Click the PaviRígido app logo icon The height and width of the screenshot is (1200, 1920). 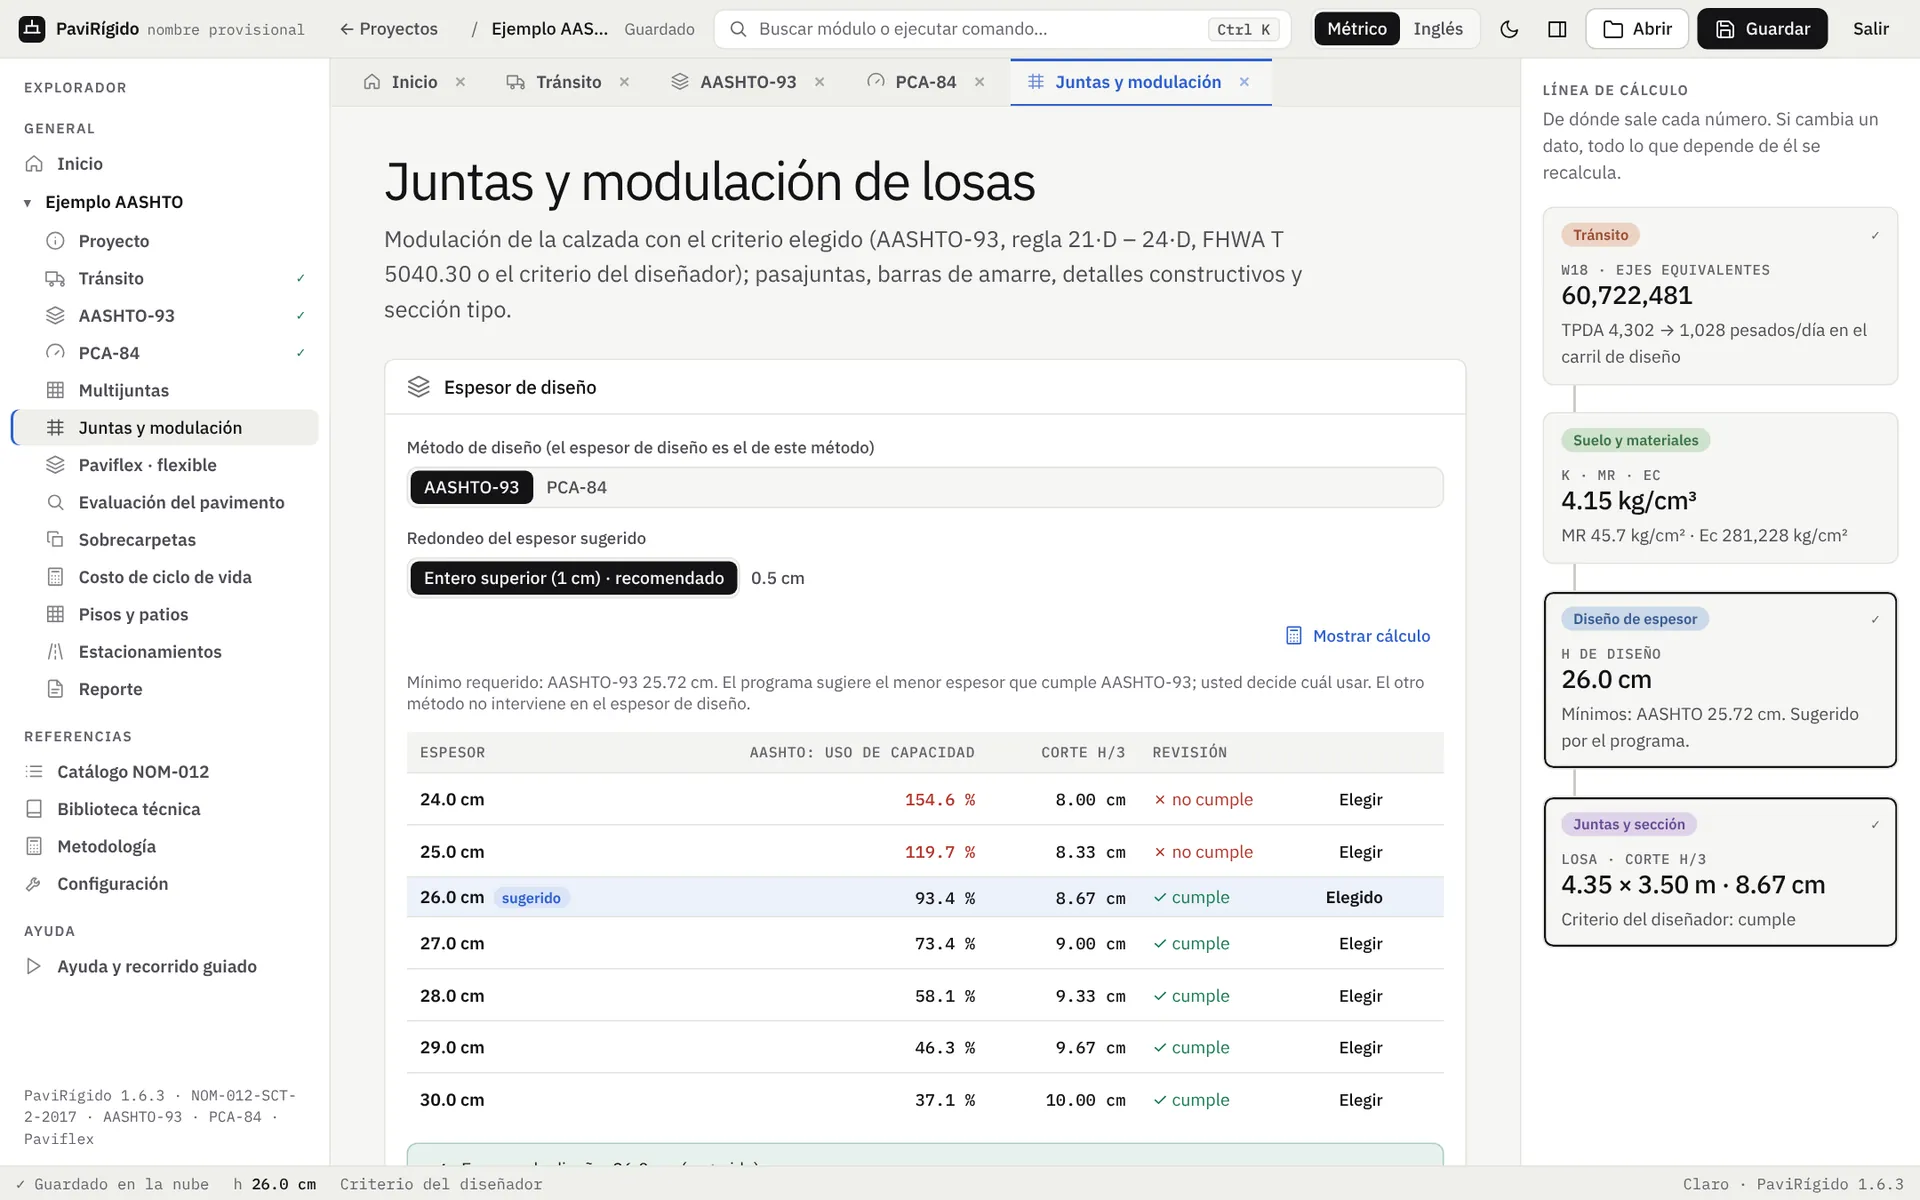point(32,29)
